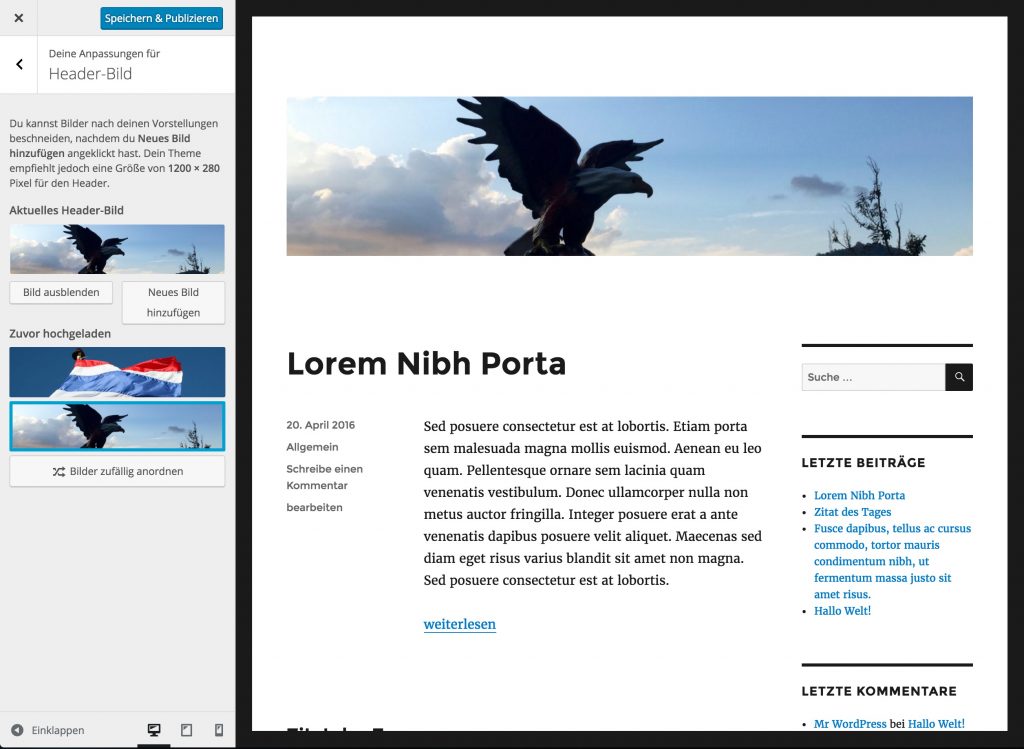Collapse the Customizer sidebar with 'Einklappen'

tap(56, 730)
